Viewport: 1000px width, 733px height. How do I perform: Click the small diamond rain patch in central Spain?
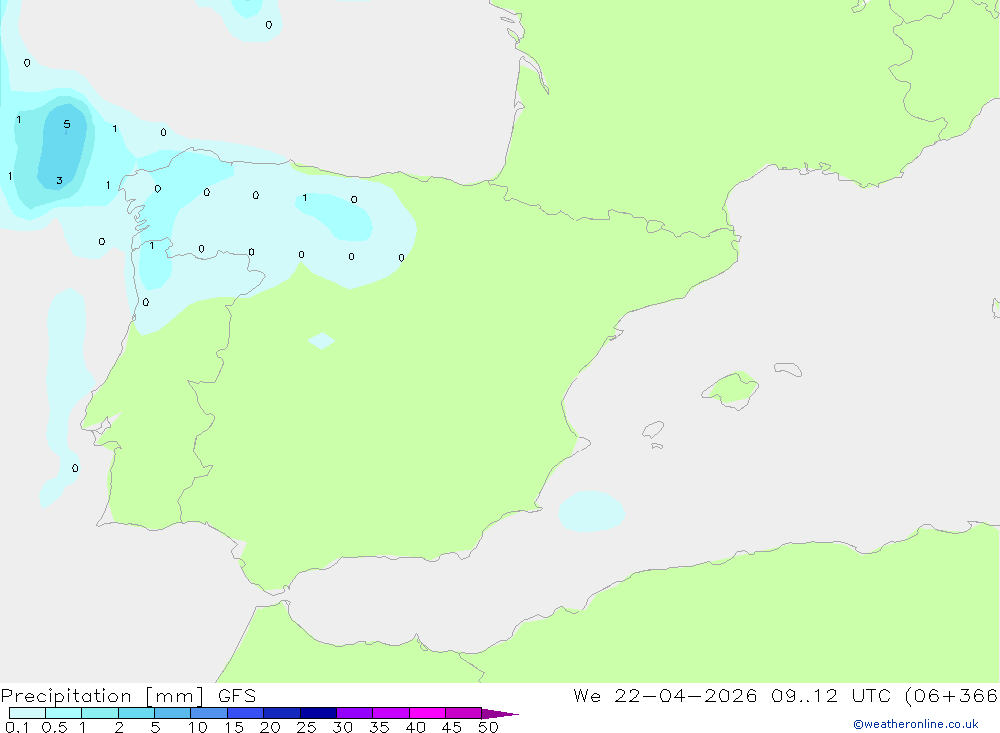point(321,341)
